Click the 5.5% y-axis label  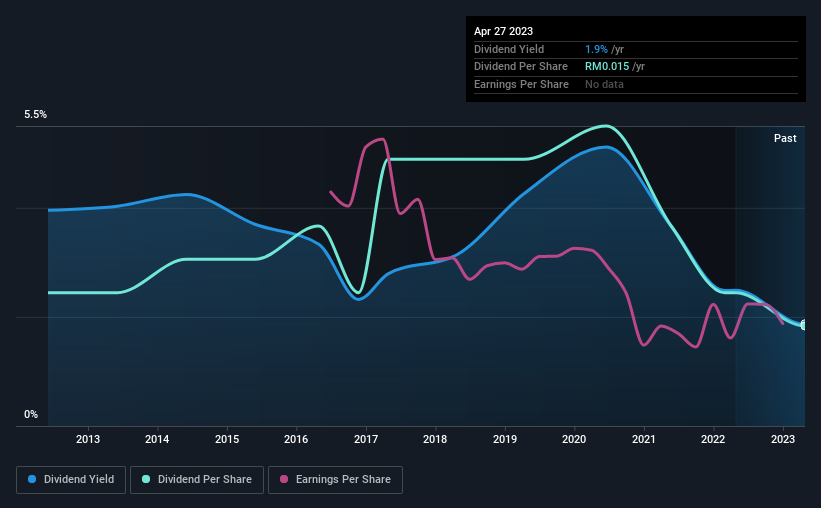click(x=35, y=115)
